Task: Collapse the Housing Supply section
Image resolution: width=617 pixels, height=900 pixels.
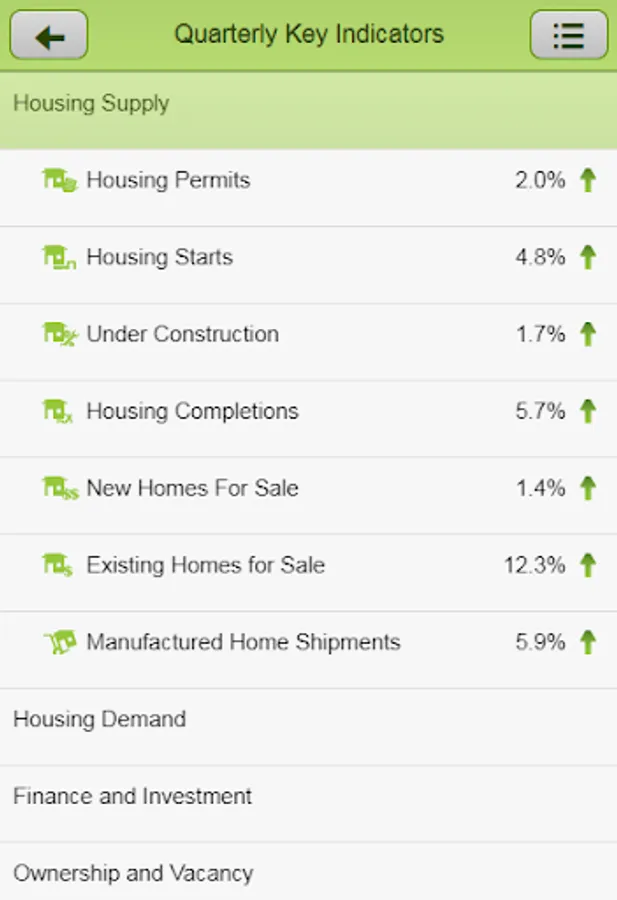Action: click(91, 104)
